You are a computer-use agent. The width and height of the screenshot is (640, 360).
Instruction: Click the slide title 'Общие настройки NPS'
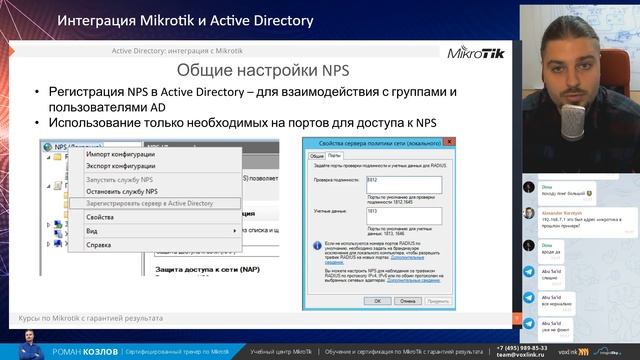[263, 70]
